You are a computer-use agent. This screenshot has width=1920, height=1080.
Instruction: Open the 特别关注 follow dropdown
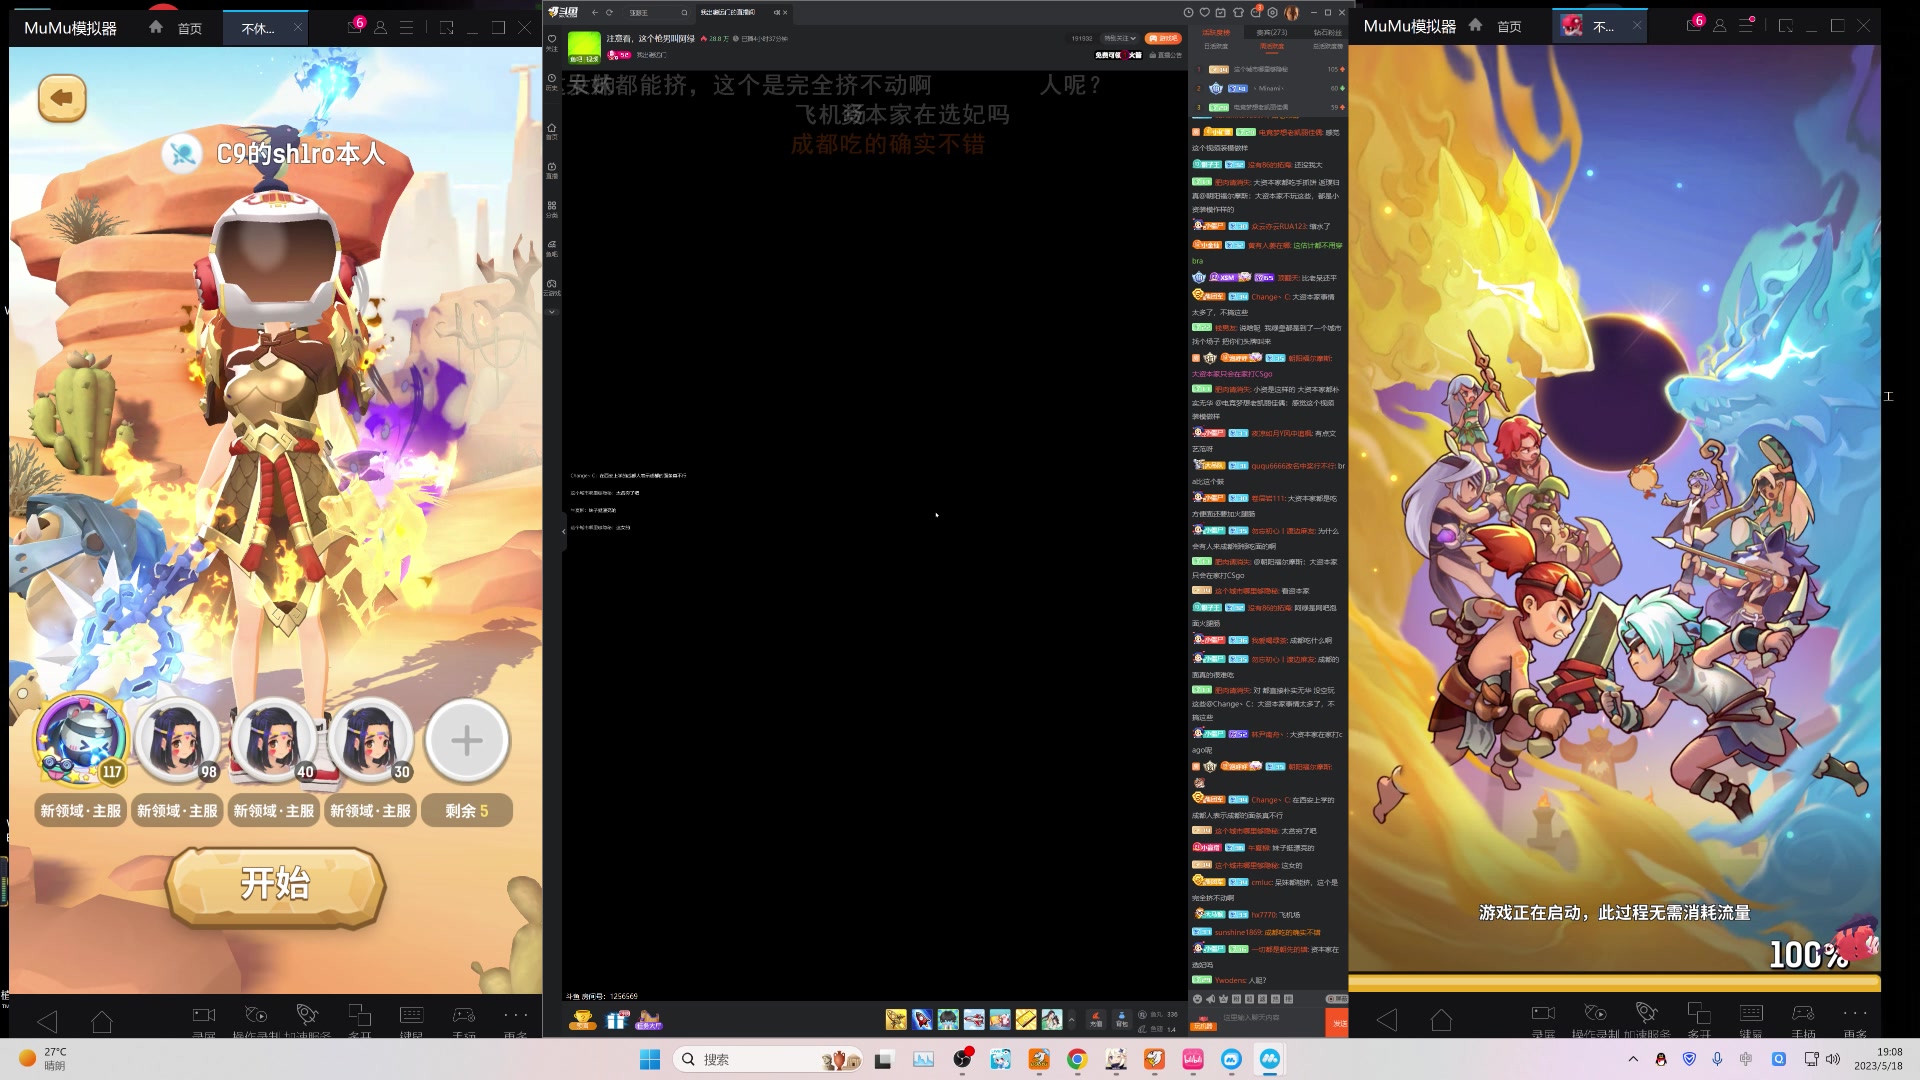point(1119,39)
